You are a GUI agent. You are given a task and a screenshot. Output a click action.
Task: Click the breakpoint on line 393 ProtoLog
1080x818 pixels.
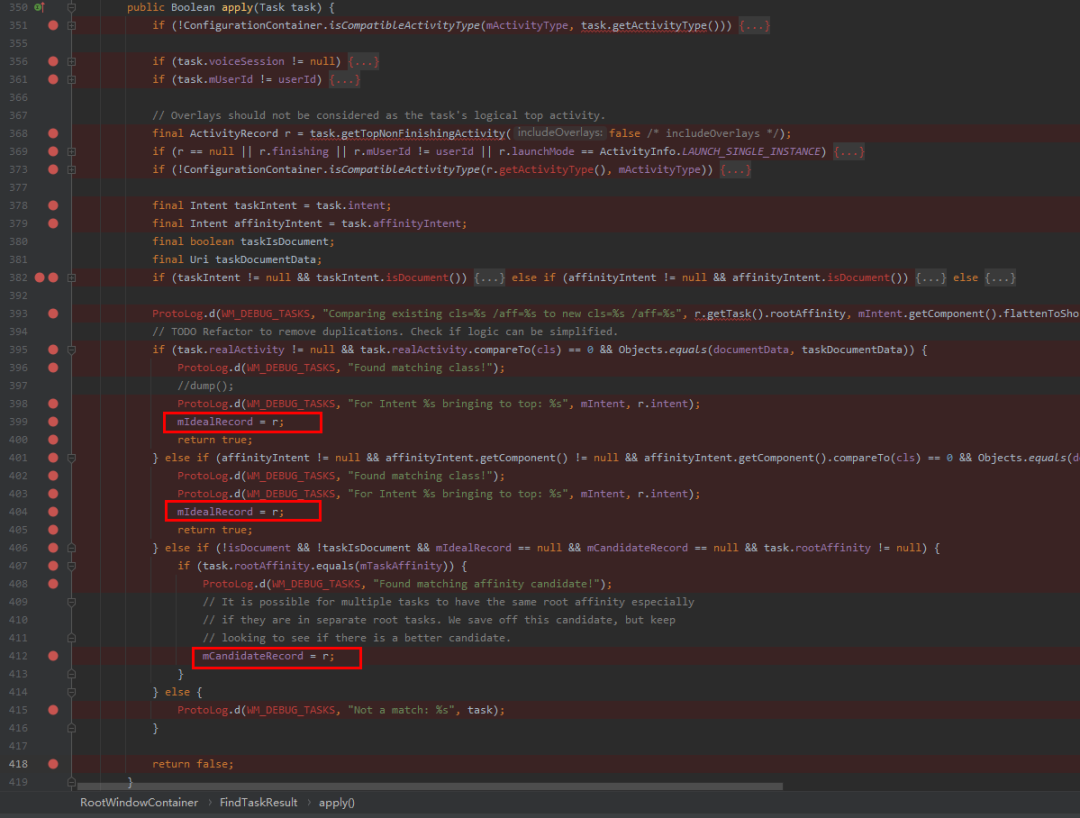point(53,313)
